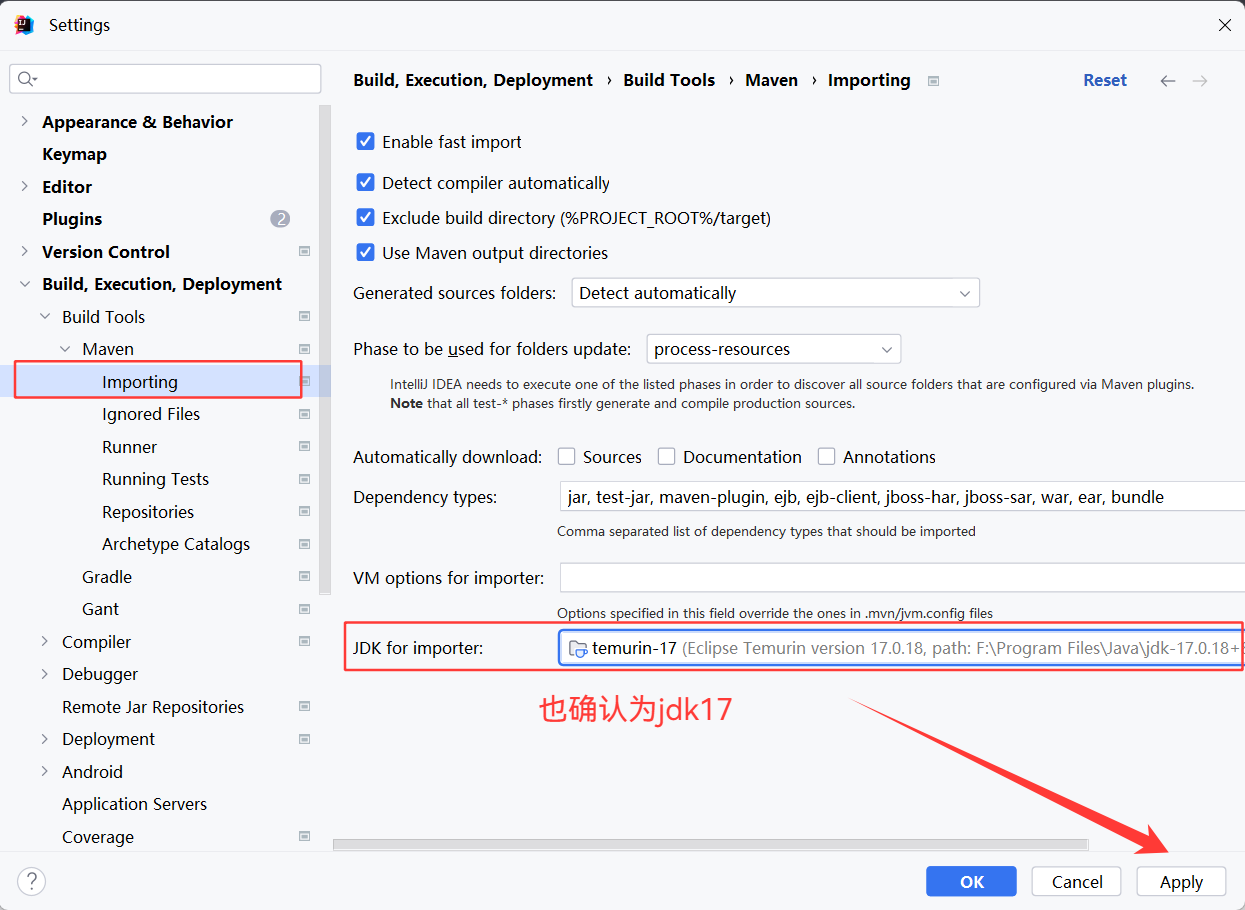Viewport: 1245px width, 910px height.
Task: Open Phase for folders update dropdown
Action: pos(774,349)
